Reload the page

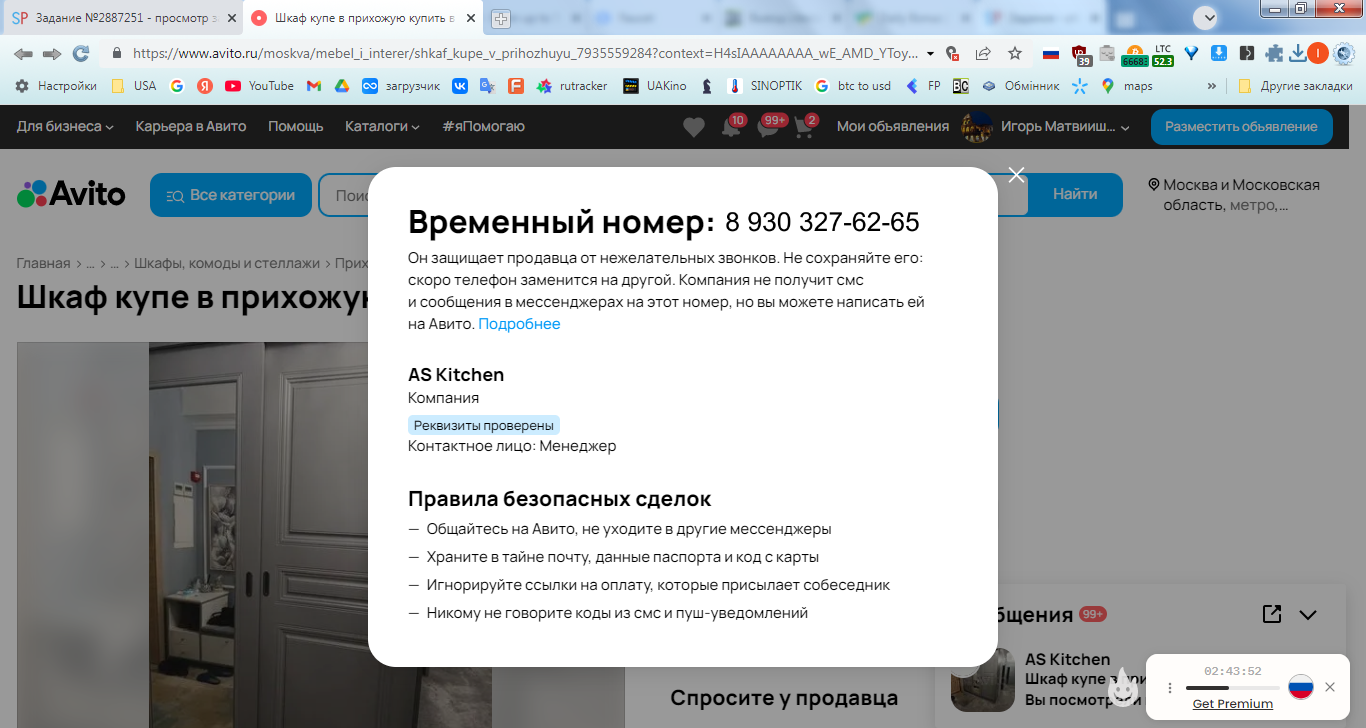tap(81, 53)
